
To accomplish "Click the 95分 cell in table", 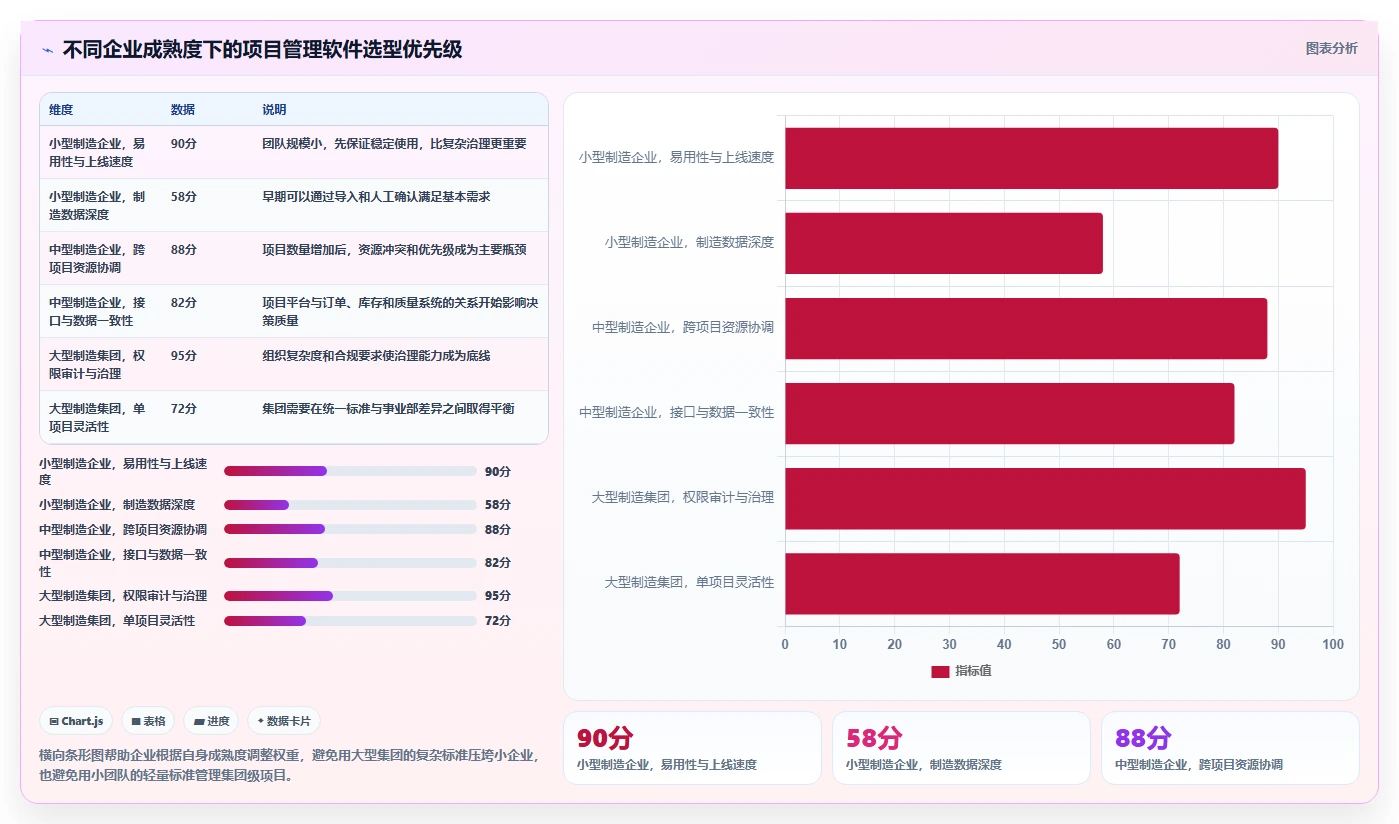I will click(184, 356).
